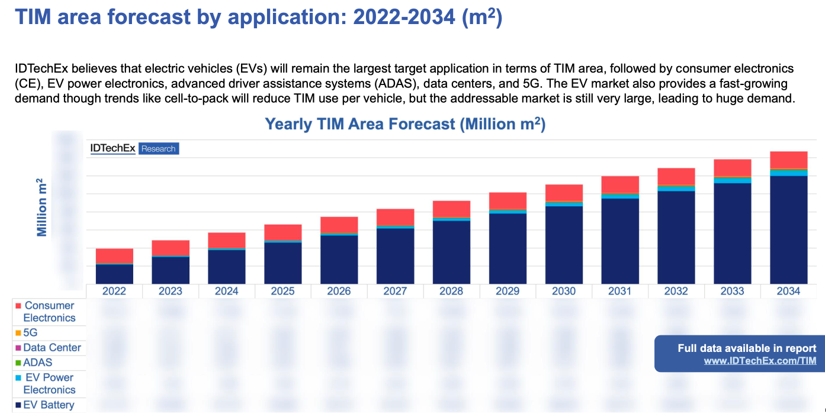Click the Research badge next to IDTechEx

point(159,149)
